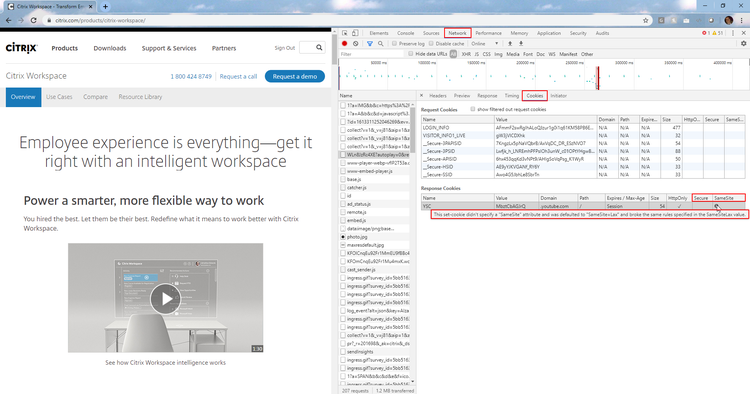This screenshot has width=750, height=394.
Task: Click the Request a demo button
Action: [295, 77]
